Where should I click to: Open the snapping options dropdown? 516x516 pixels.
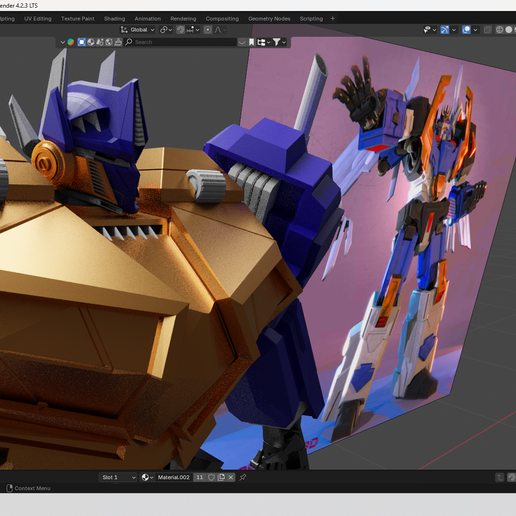pos(193,30)
